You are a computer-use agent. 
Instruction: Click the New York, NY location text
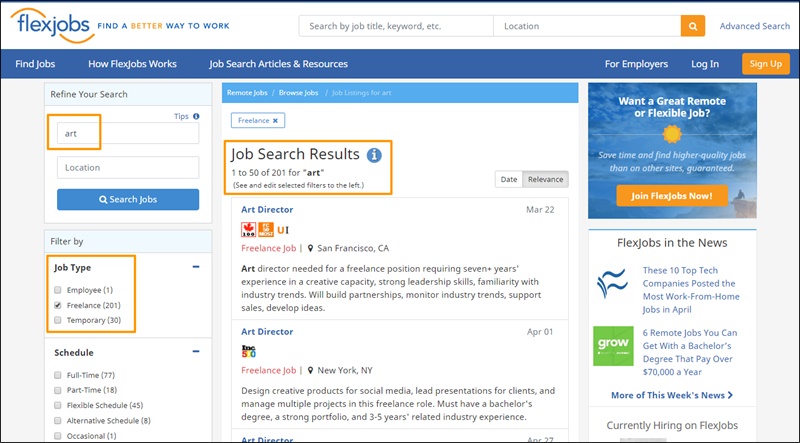[345, 371]
